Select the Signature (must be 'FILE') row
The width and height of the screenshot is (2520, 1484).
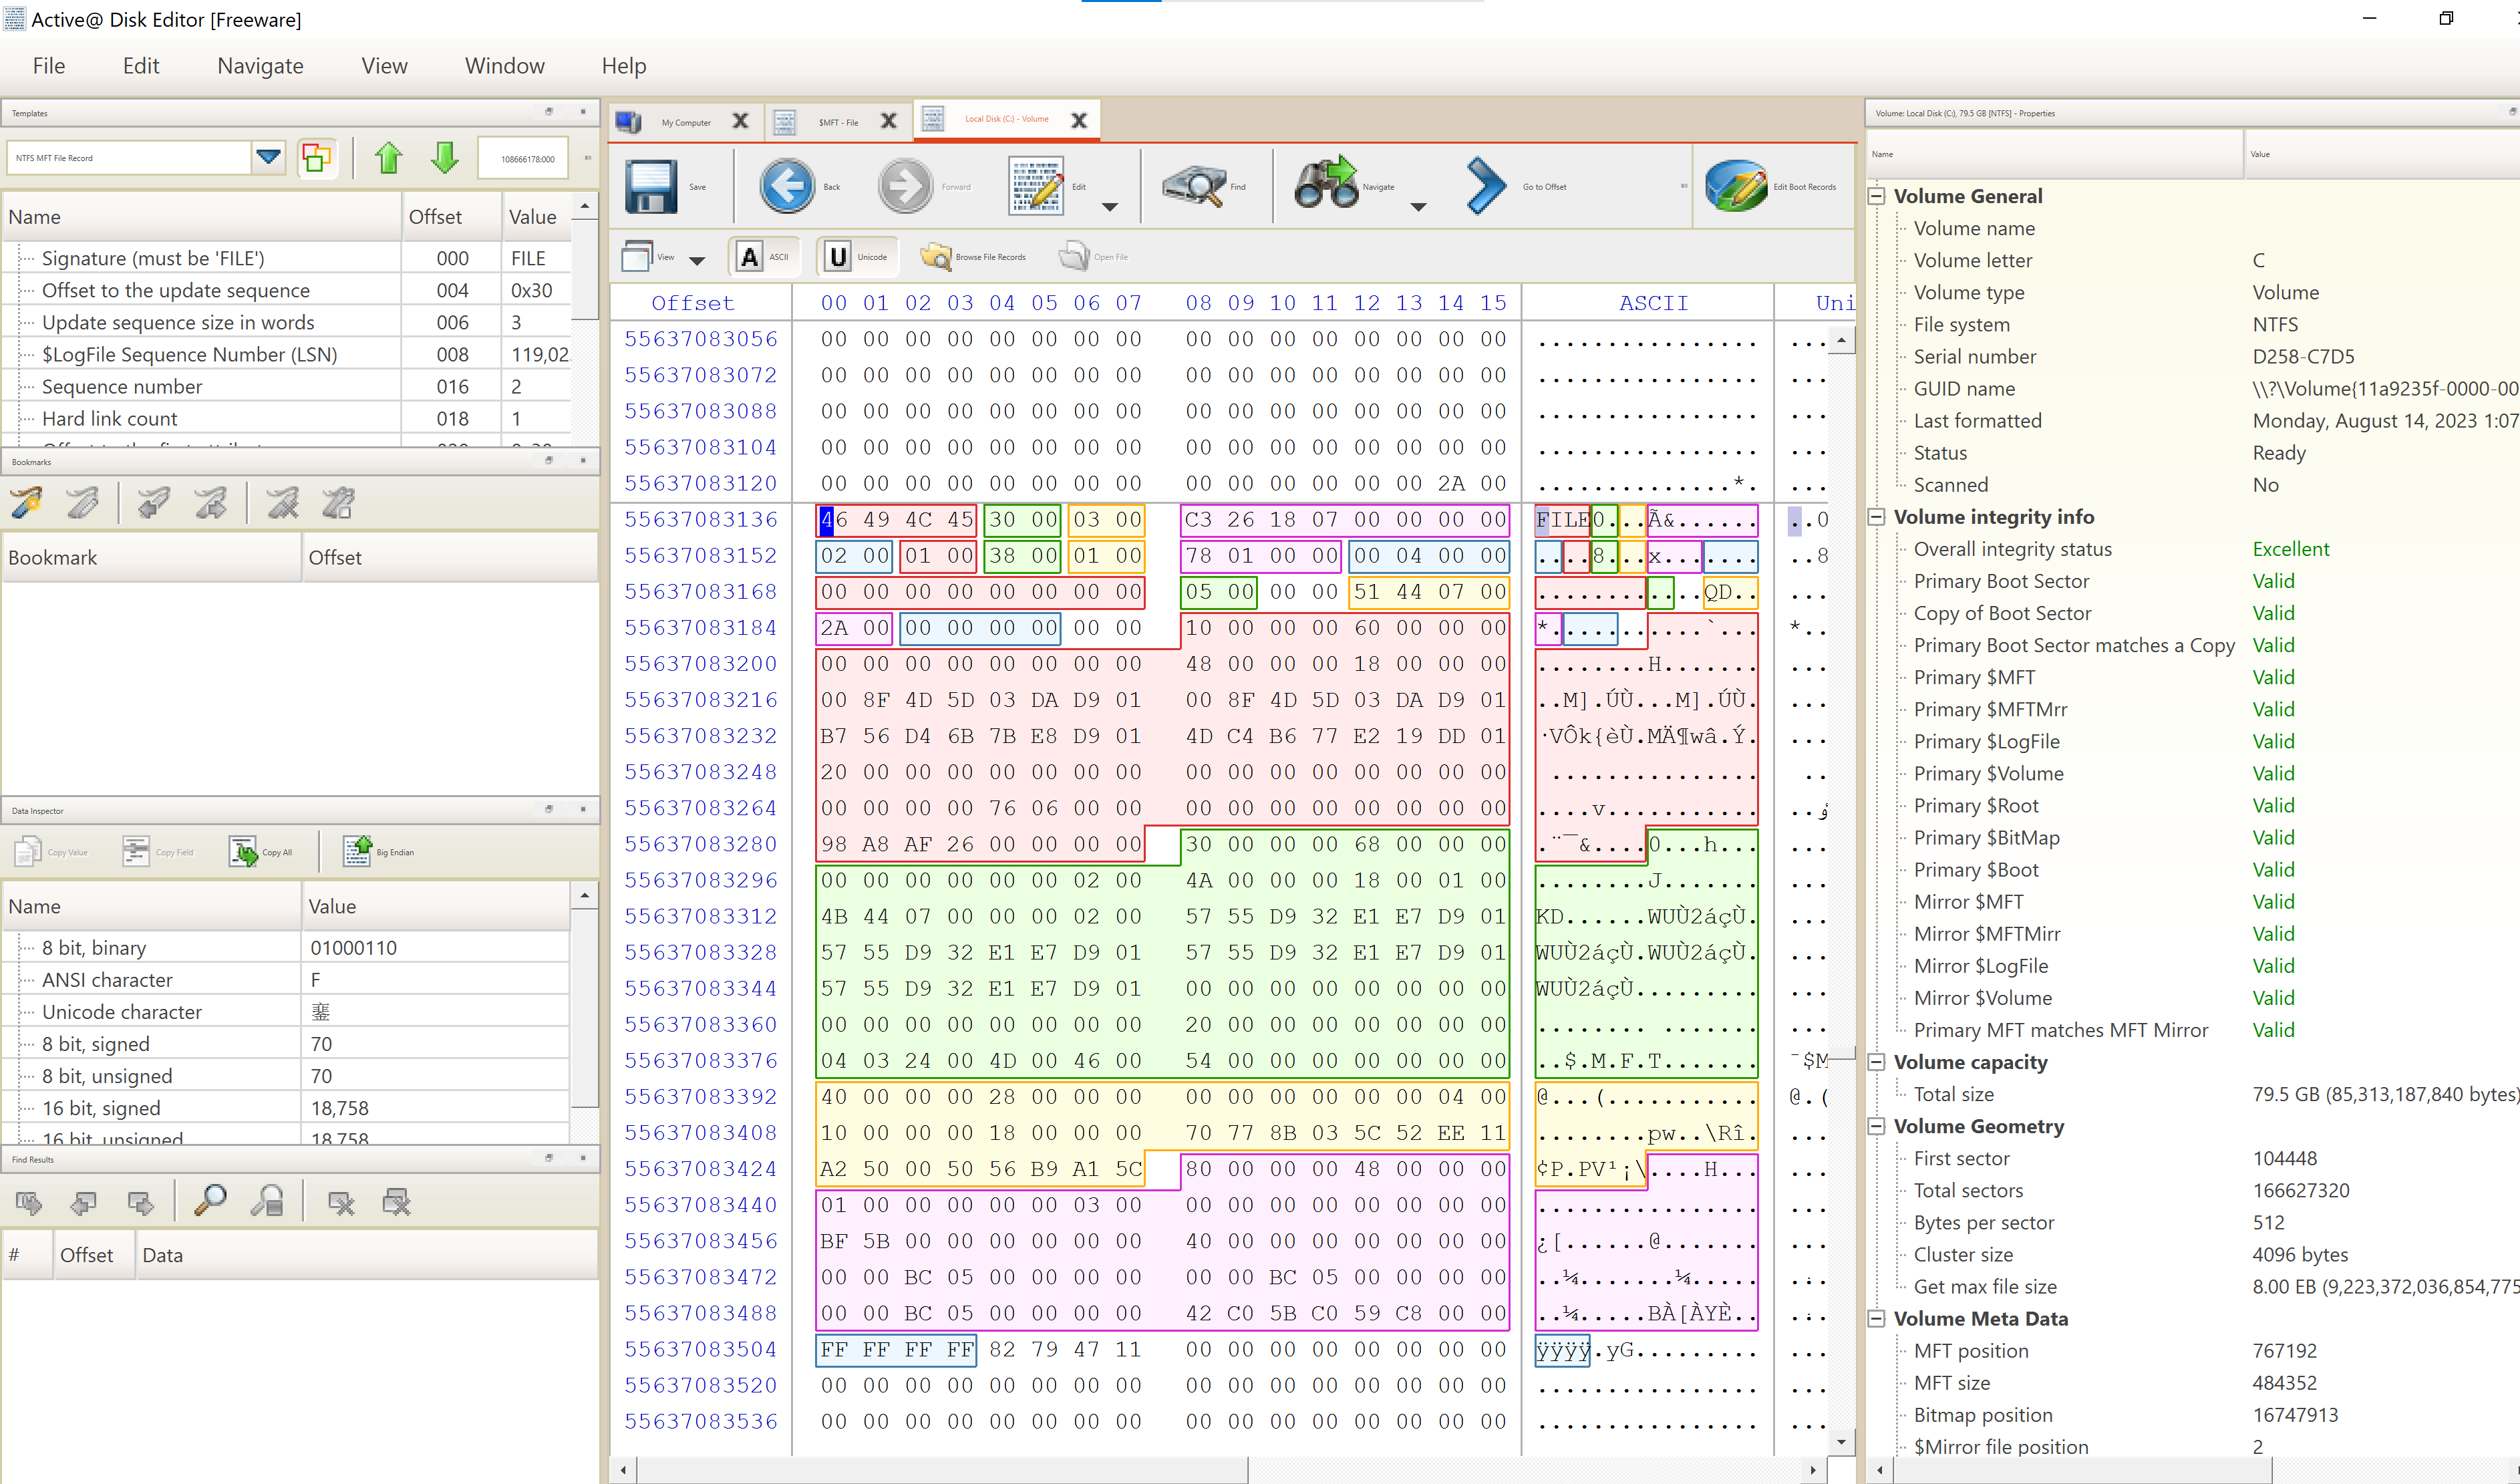click(x=287, y=258)
